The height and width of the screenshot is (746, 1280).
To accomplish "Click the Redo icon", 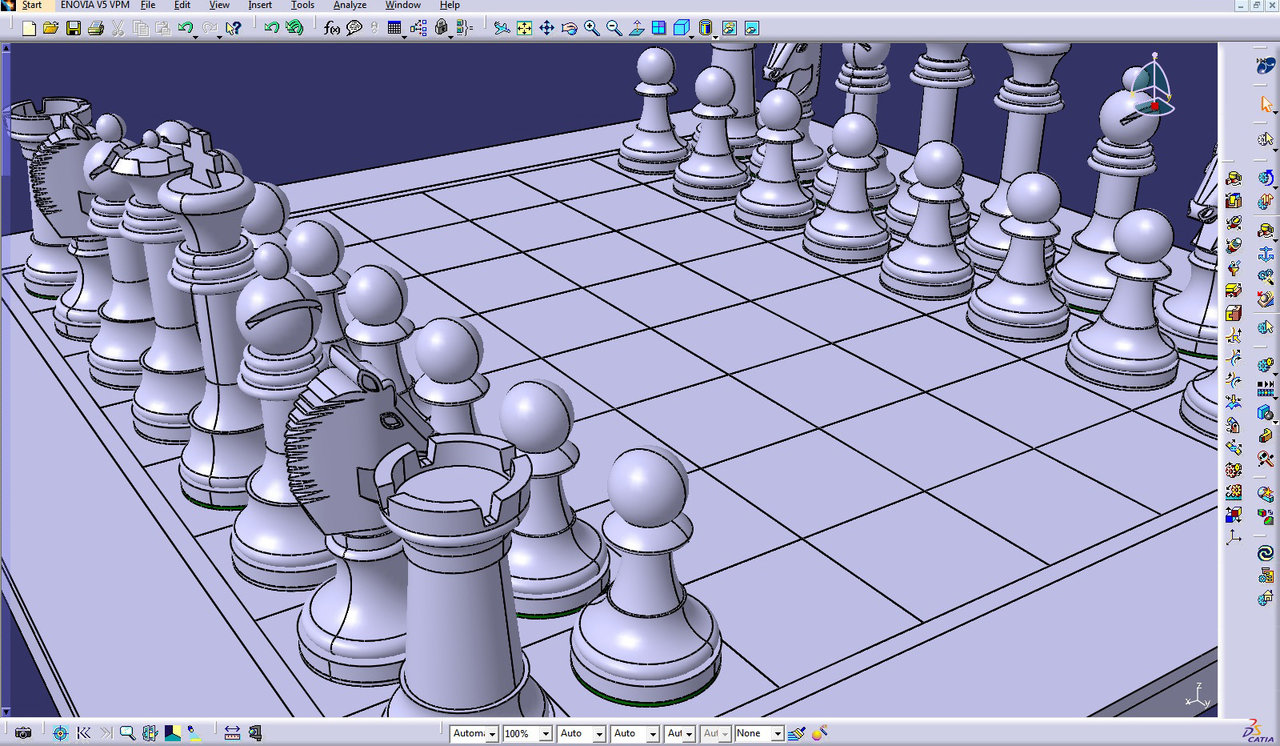I will tap(209, 28).
